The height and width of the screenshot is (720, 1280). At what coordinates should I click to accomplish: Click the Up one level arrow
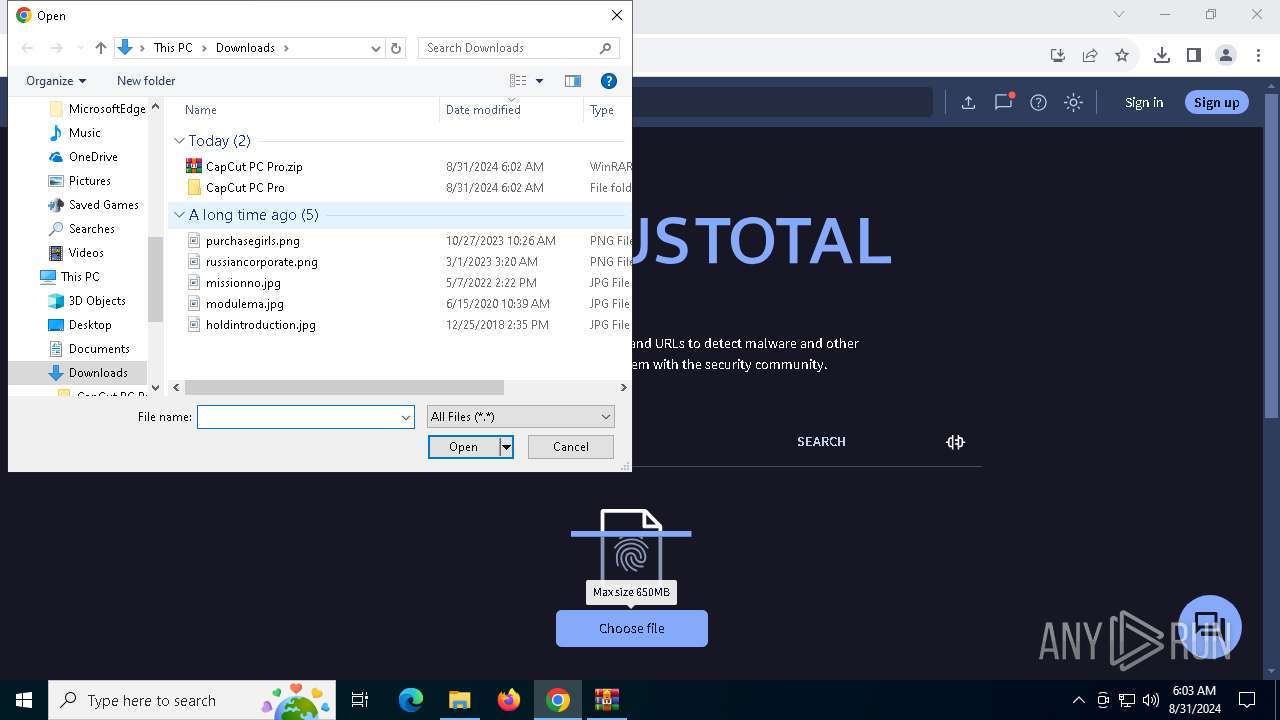100,48
